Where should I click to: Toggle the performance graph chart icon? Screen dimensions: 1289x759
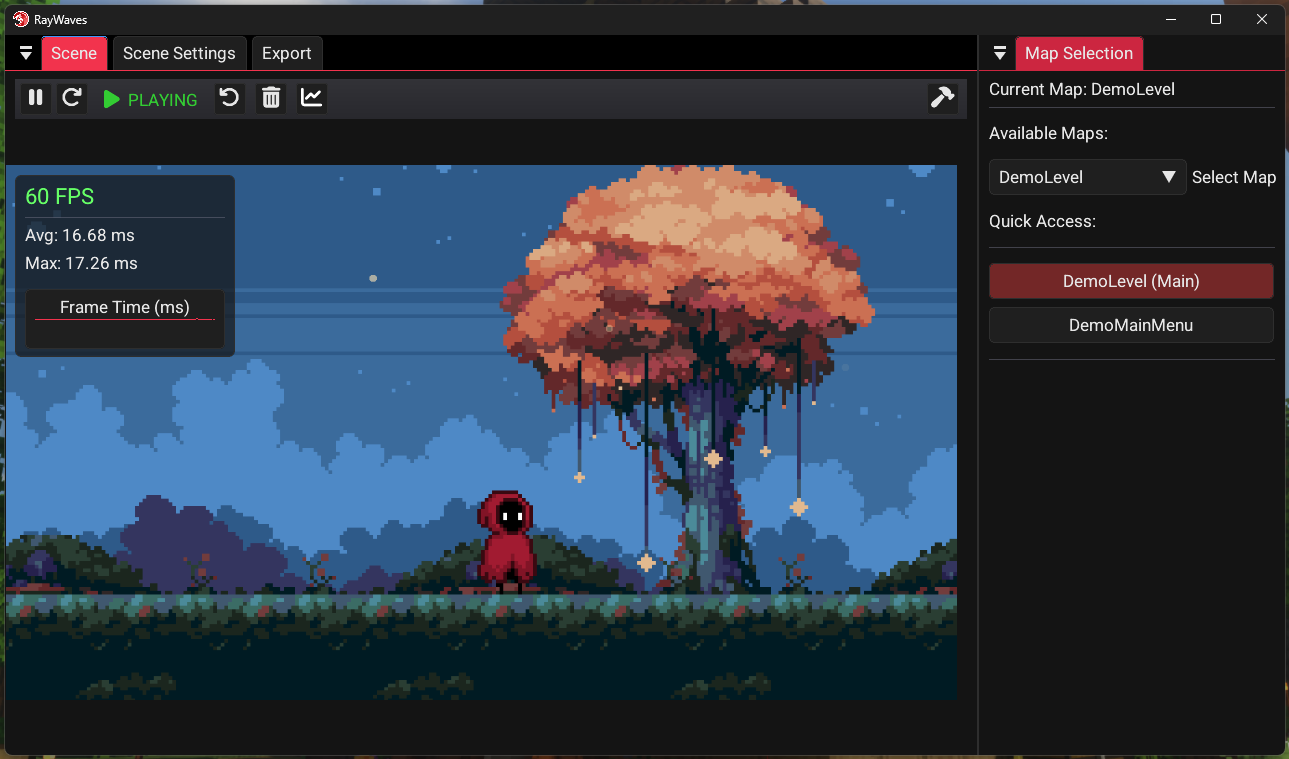pyautogui.click(x=312, y=98)
